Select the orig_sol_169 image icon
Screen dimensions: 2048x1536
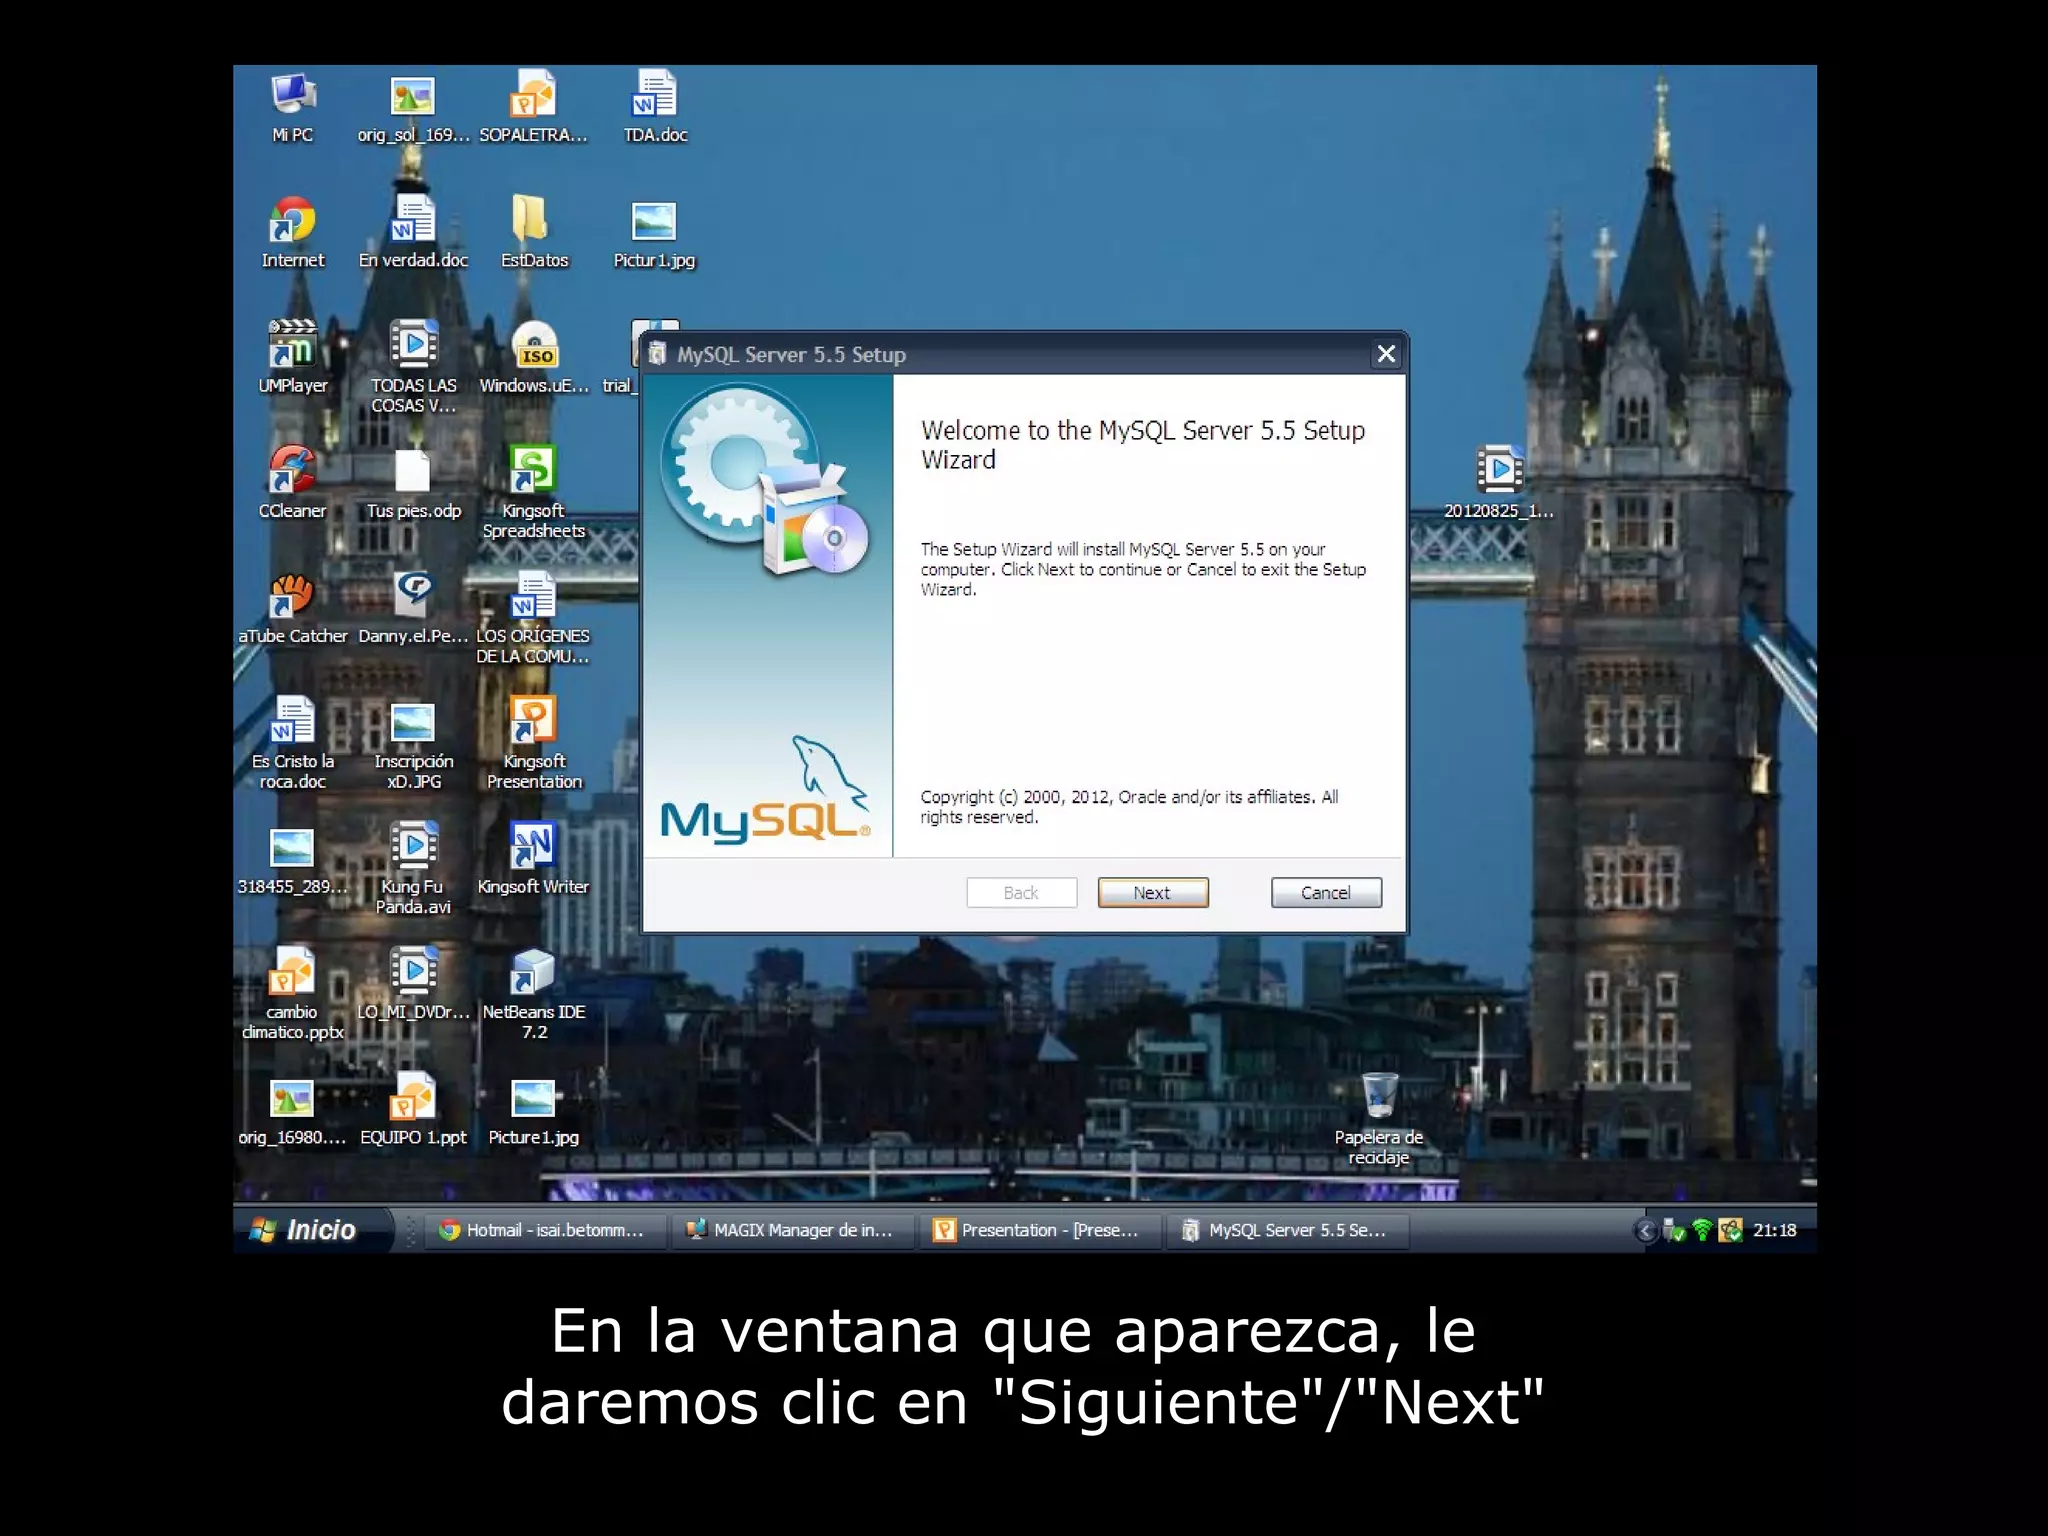point(413,108)
